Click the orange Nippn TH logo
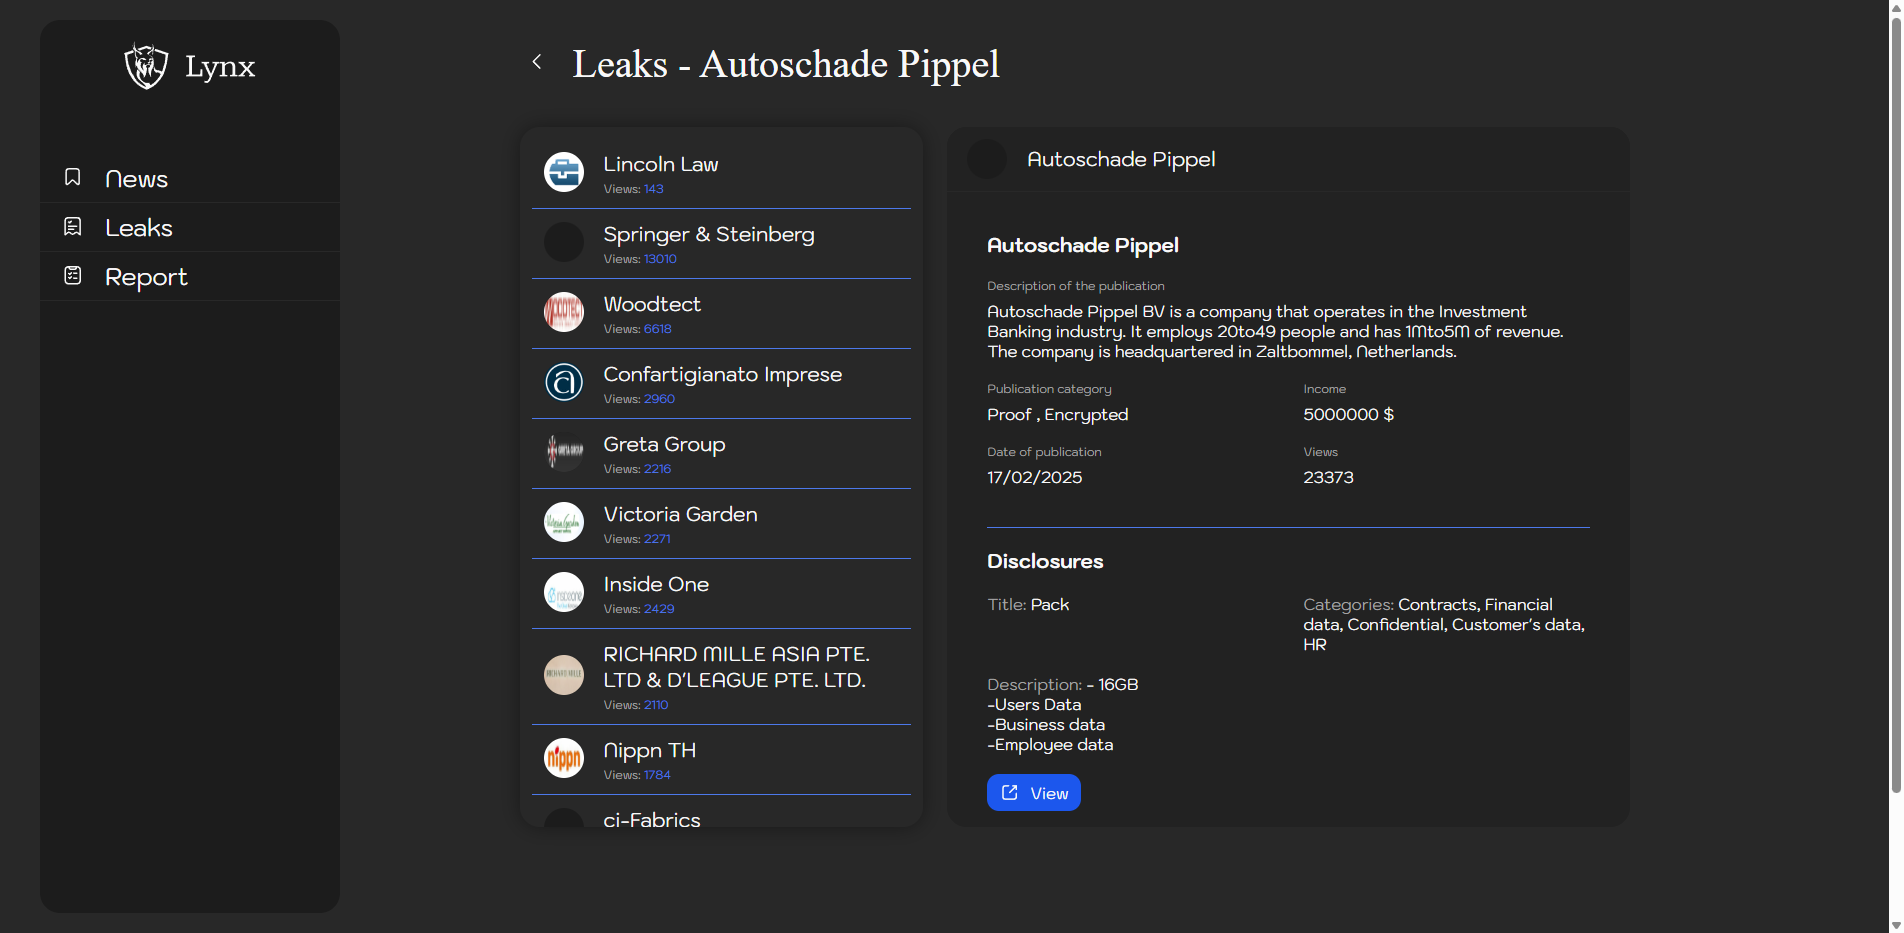The height and width of the screenshot is (933, 1904). [563, 758]
